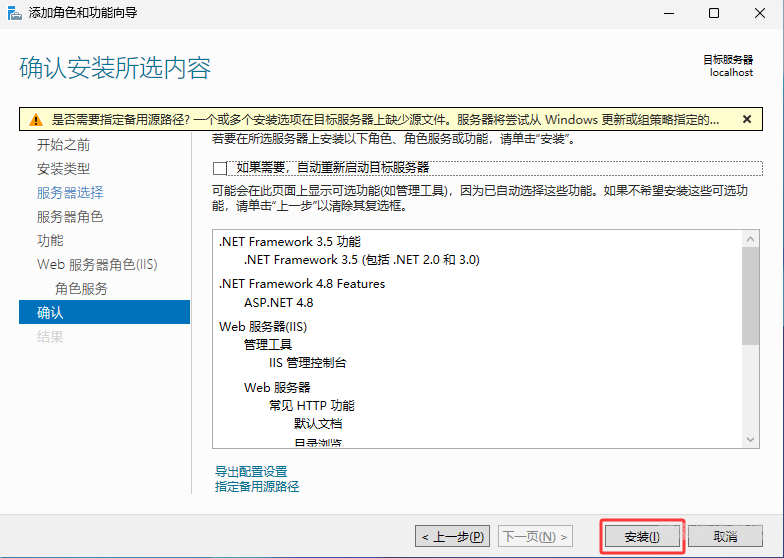Select '默认文档' entry
This screenshot has height=558, width=784.
click(x=318, y=424)
